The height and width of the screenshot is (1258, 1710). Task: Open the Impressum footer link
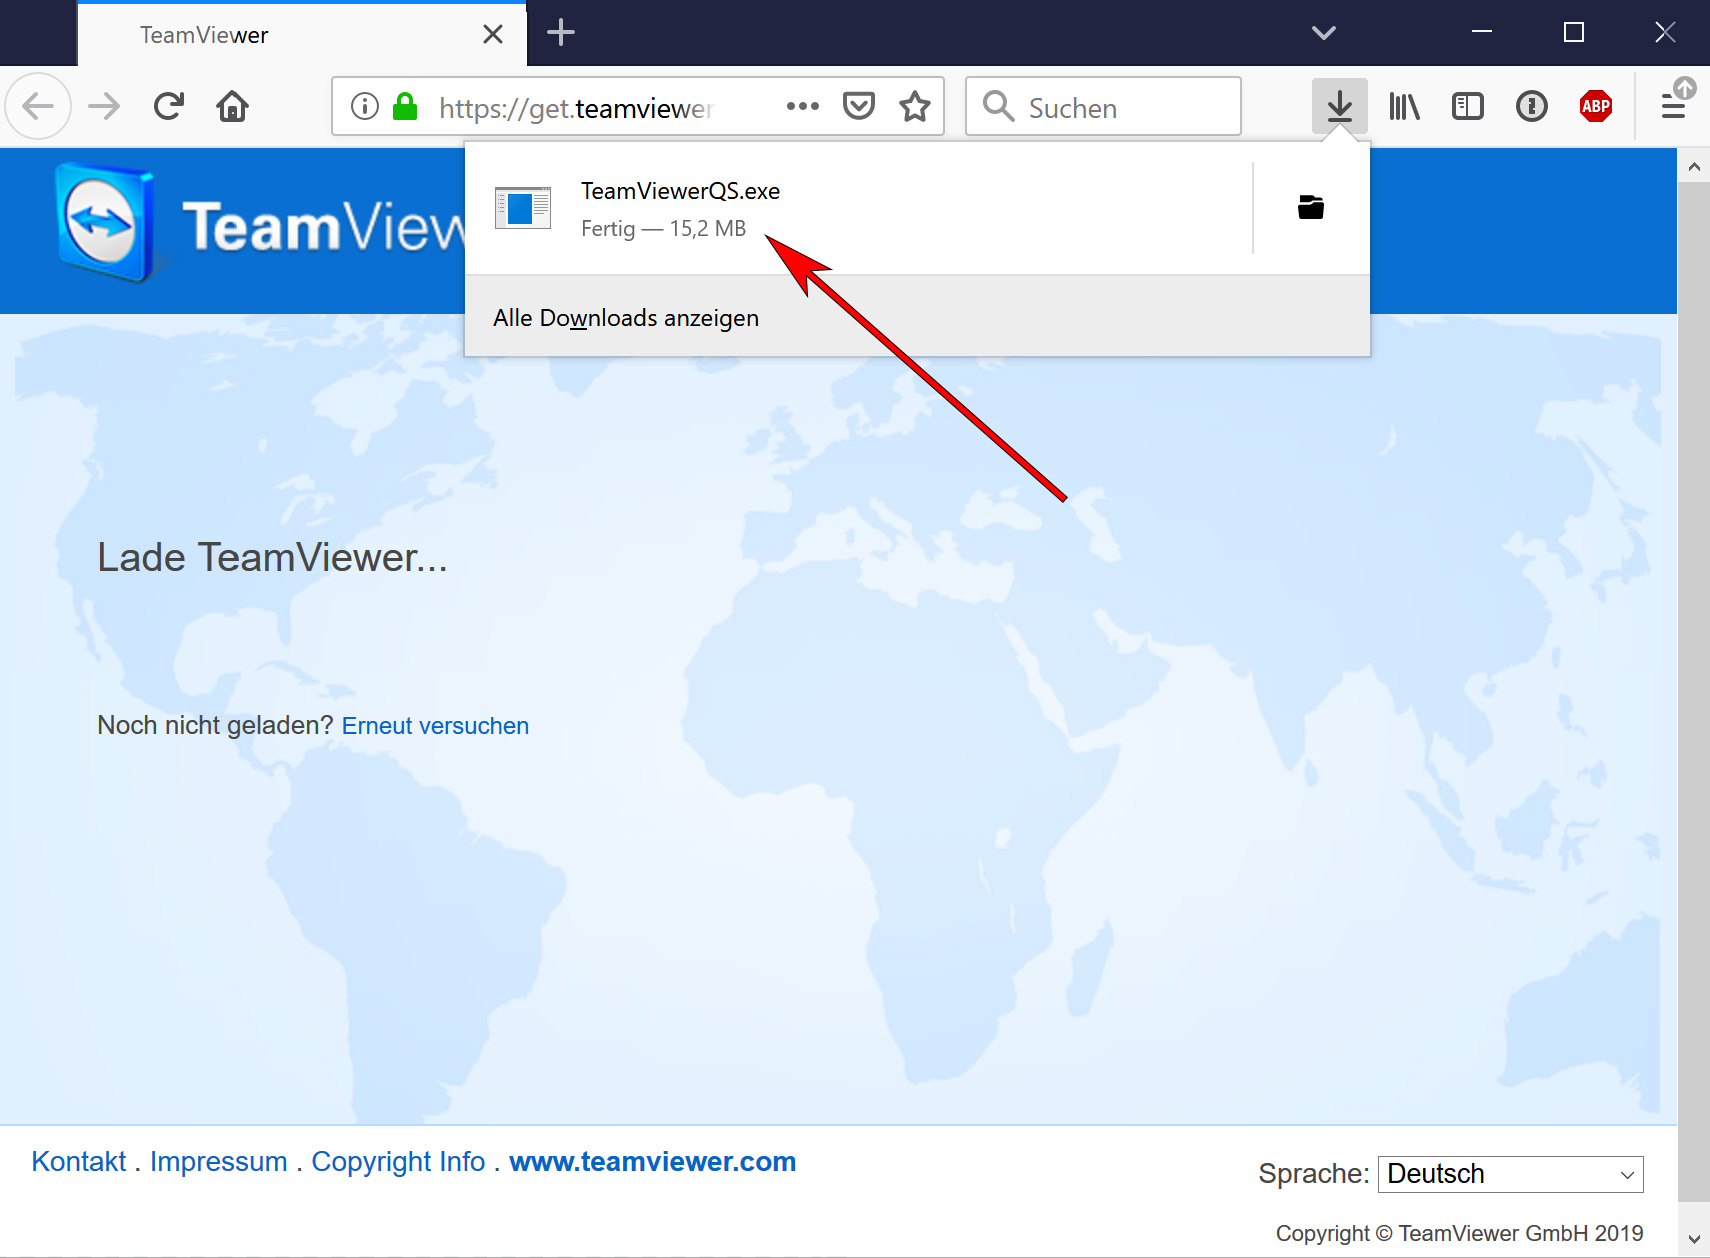pyautogui.click(x=219, y=1162)
